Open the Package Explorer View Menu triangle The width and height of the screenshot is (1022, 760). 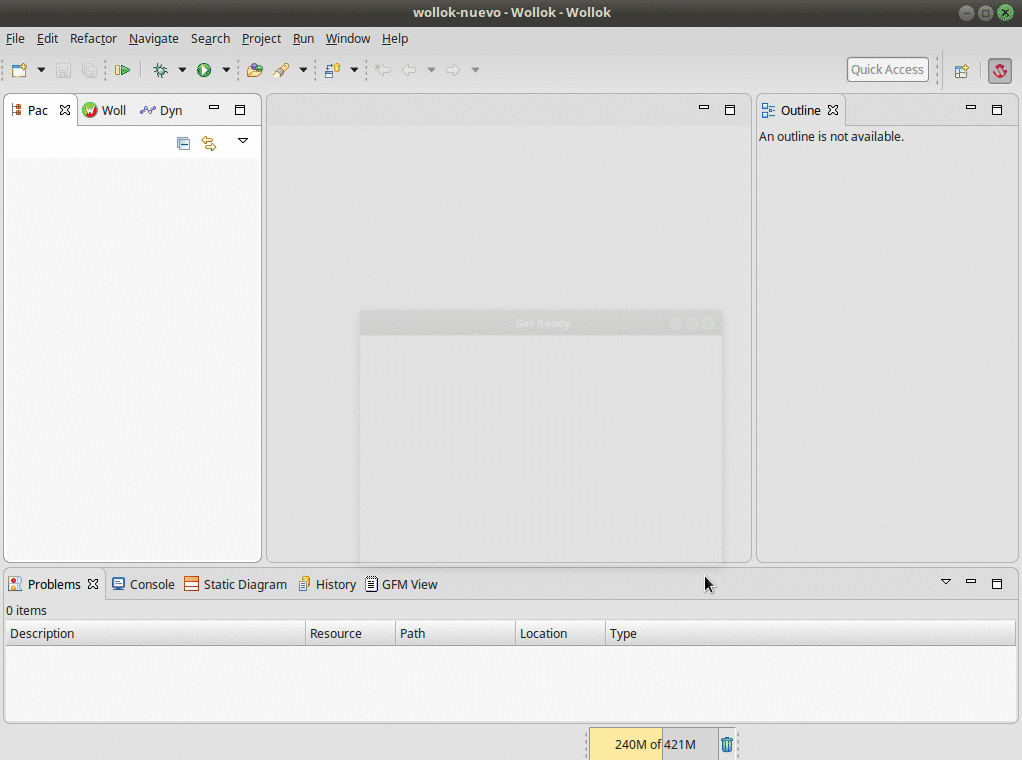242,141
